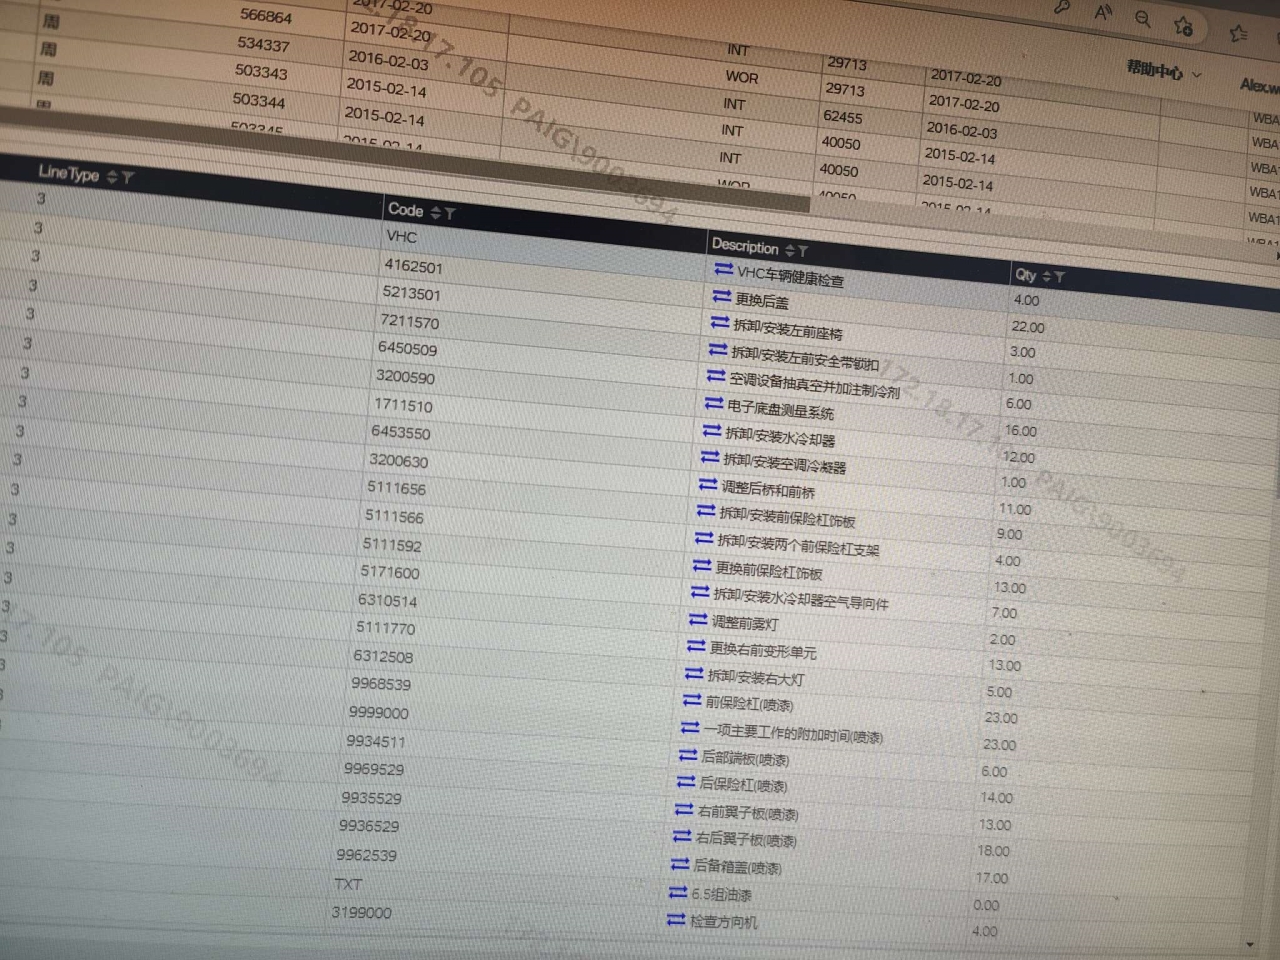Click the zoom out magnifier icon

(1143, 19)
